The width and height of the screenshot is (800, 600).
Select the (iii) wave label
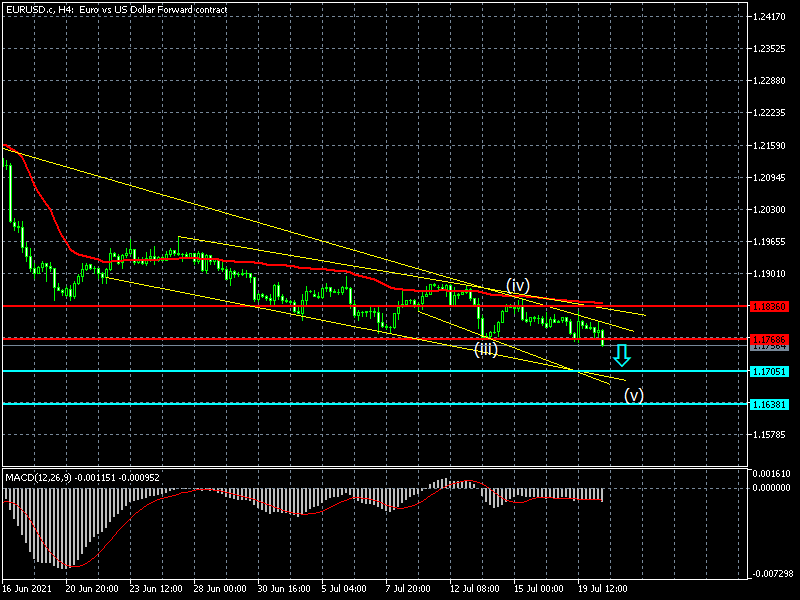[x=486, y=349]
